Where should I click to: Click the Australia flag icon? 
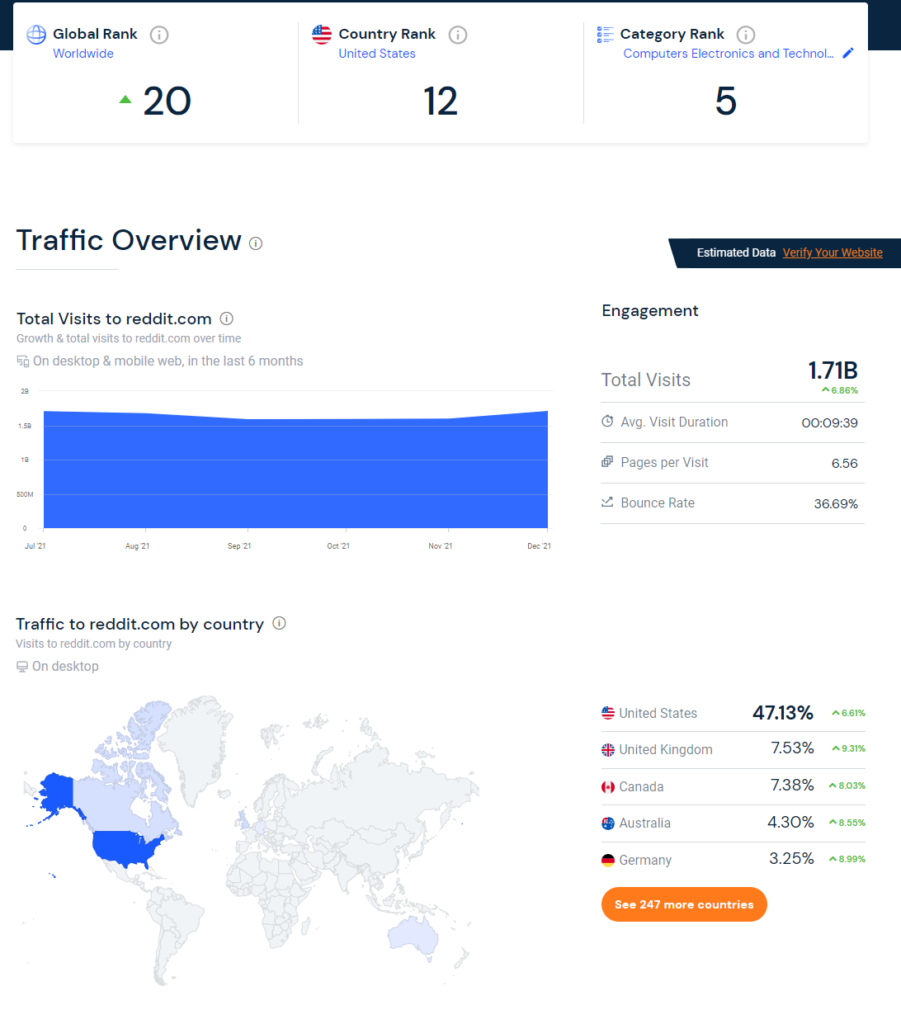[x=610, y=823]
